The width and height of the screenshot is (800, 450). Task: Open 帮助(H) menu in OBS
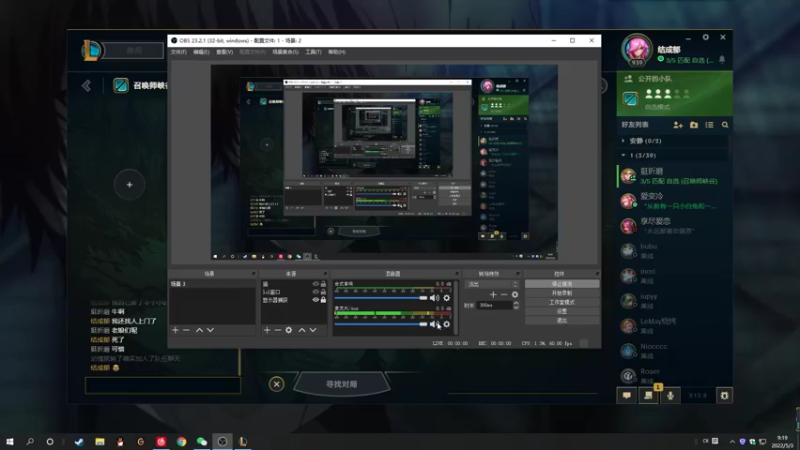[x=337, y=52]
